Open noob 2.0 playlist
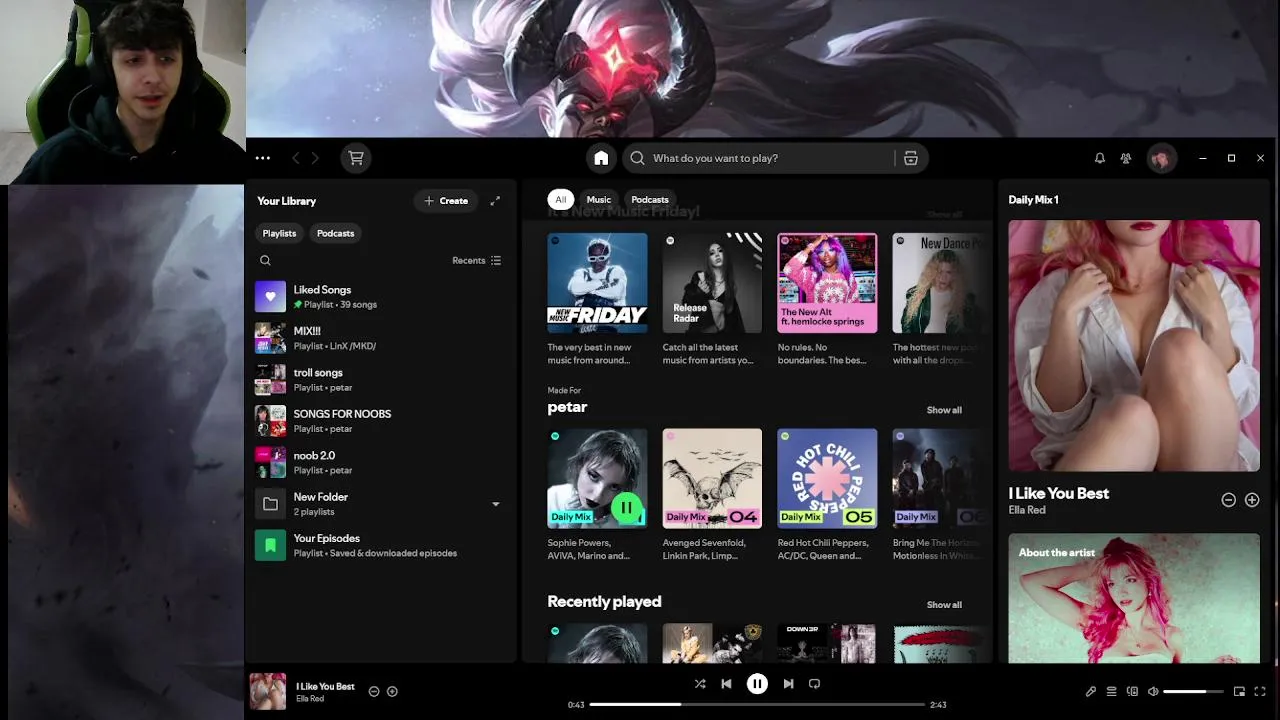The image size is (1280, 720). click(x=380, y=462)
